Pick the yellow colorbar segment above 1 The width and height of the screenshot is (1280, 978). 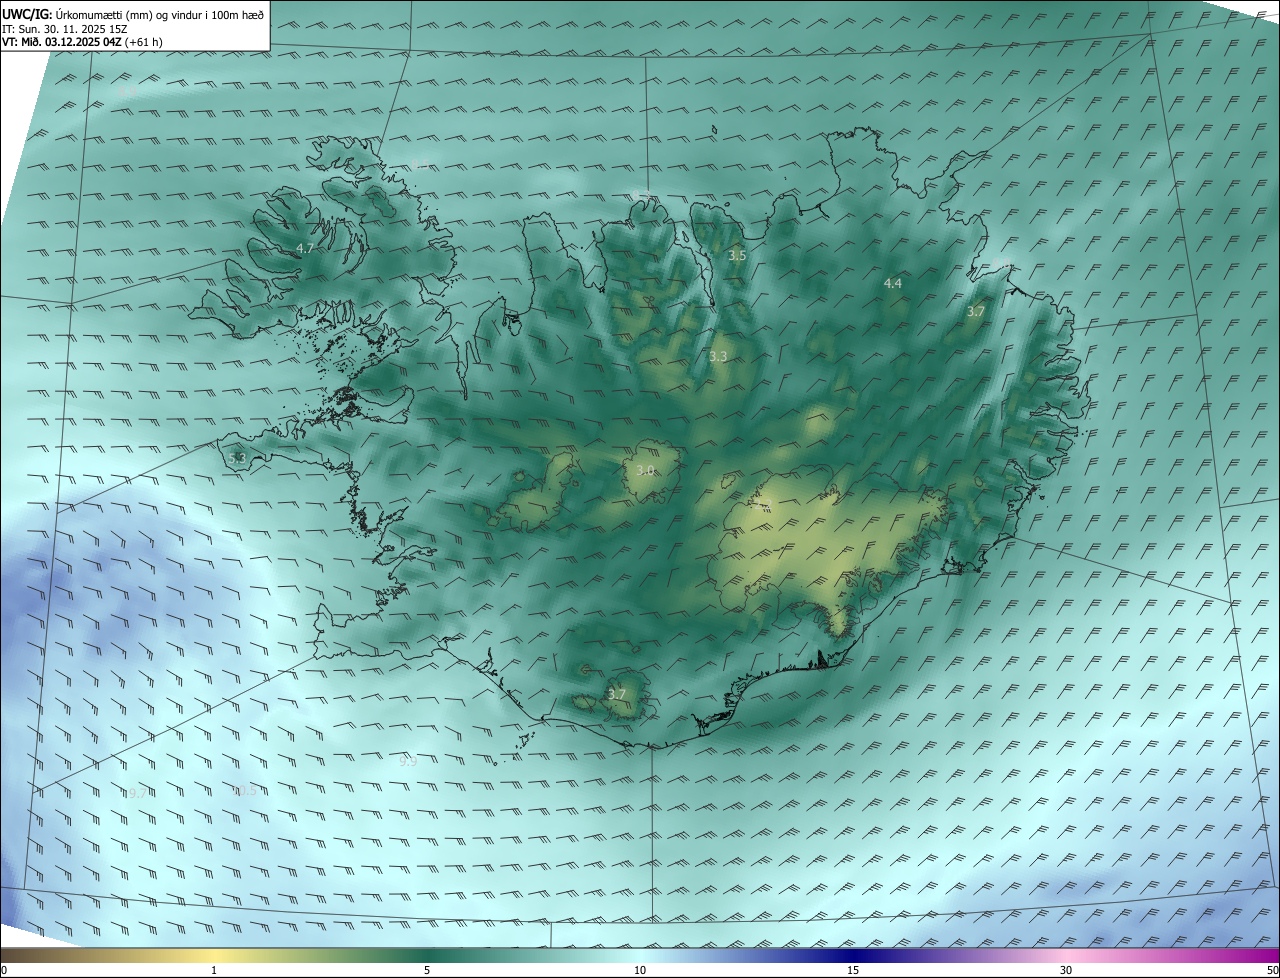click(214, 956)
